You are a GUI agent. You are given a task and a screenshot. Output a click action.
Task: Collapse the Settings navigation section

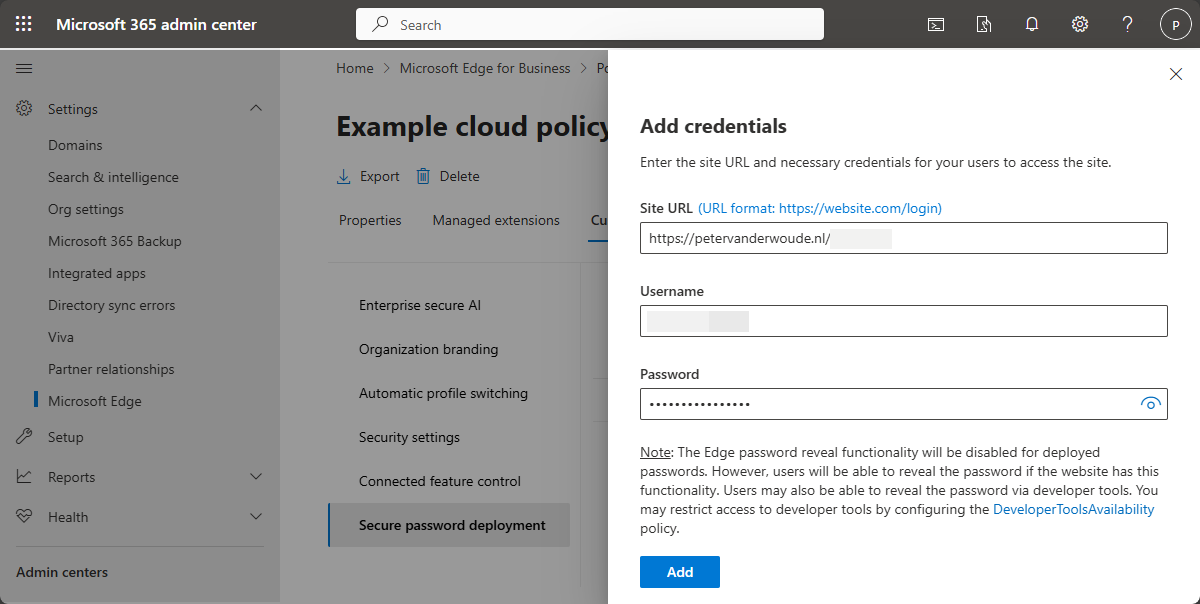pyautogui.click(x=256, y=108)
